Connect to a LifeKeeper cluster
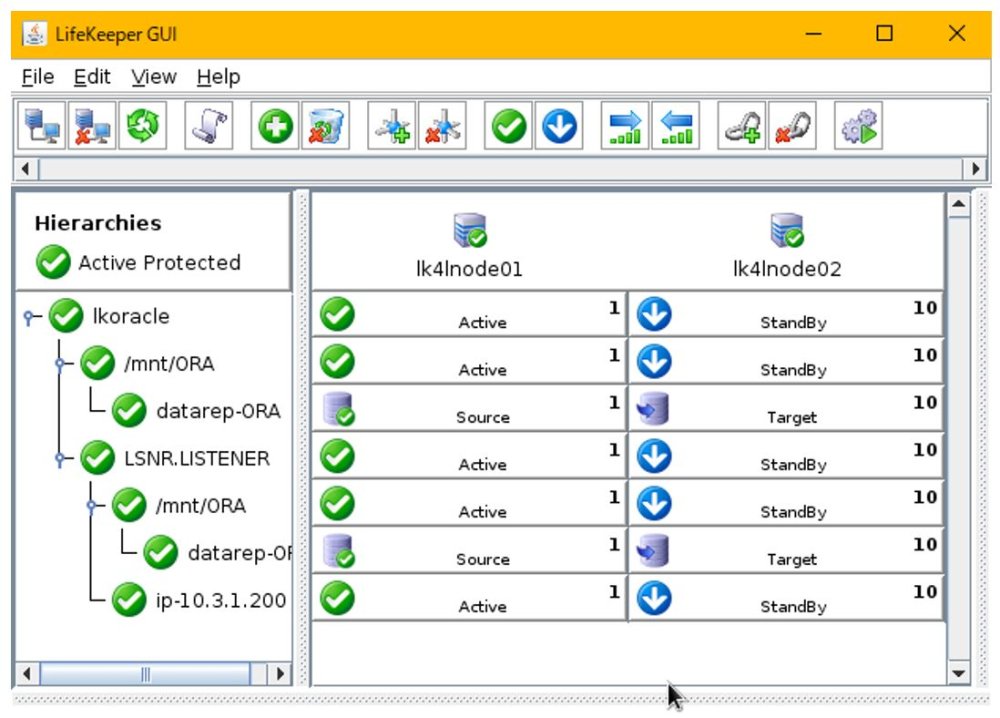The image size is (1000, 718). tap(40, 125)
